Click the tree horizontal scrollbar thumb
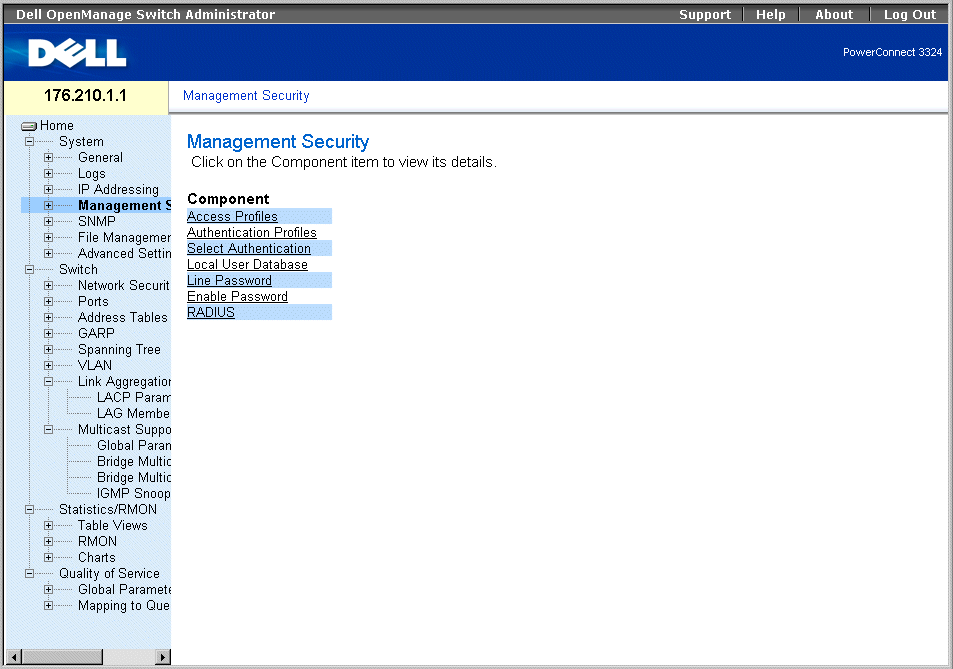 tap(63, 657)
